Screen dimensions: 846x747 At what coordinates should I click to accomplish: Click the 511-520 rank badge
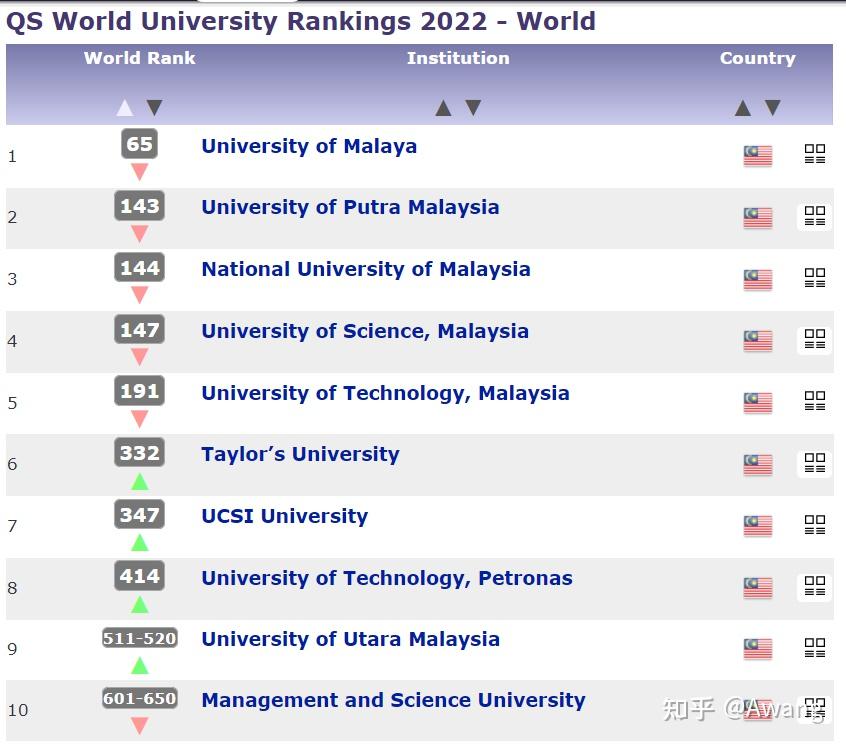click(x=139, y=638)
